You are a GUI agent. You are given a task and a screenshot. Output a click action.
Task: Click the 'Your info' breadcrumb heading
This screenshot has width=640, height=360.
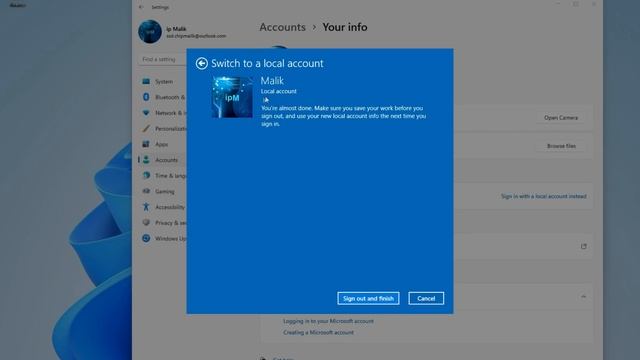[345, 27]
